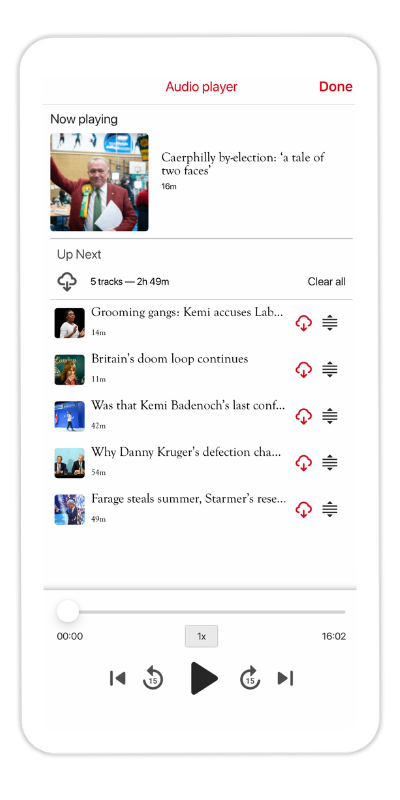
Task: Select Why Danny Kruger's defection track title
Action: tap(186, 452)
